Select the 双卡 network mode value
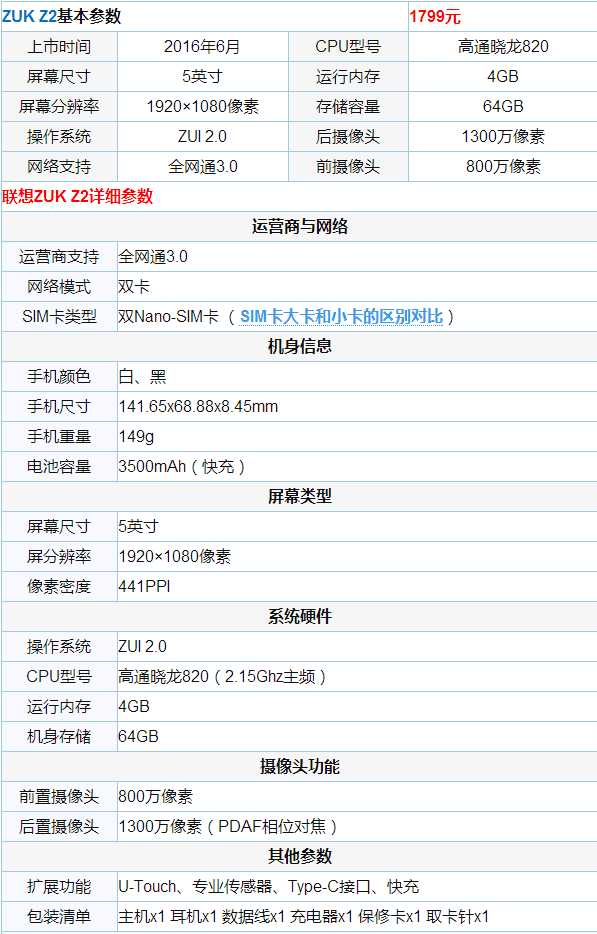Image resolution: width=597 pixels, height=934 pixels. 134,287
